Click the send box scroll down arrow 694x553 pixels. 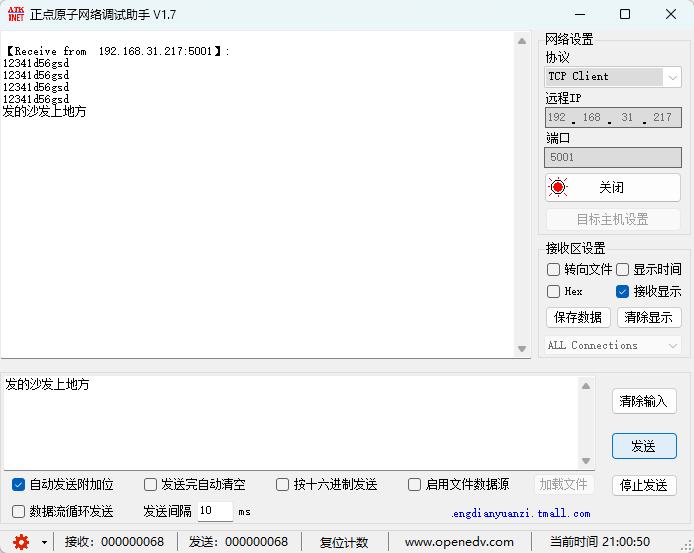tap(586, 461)
